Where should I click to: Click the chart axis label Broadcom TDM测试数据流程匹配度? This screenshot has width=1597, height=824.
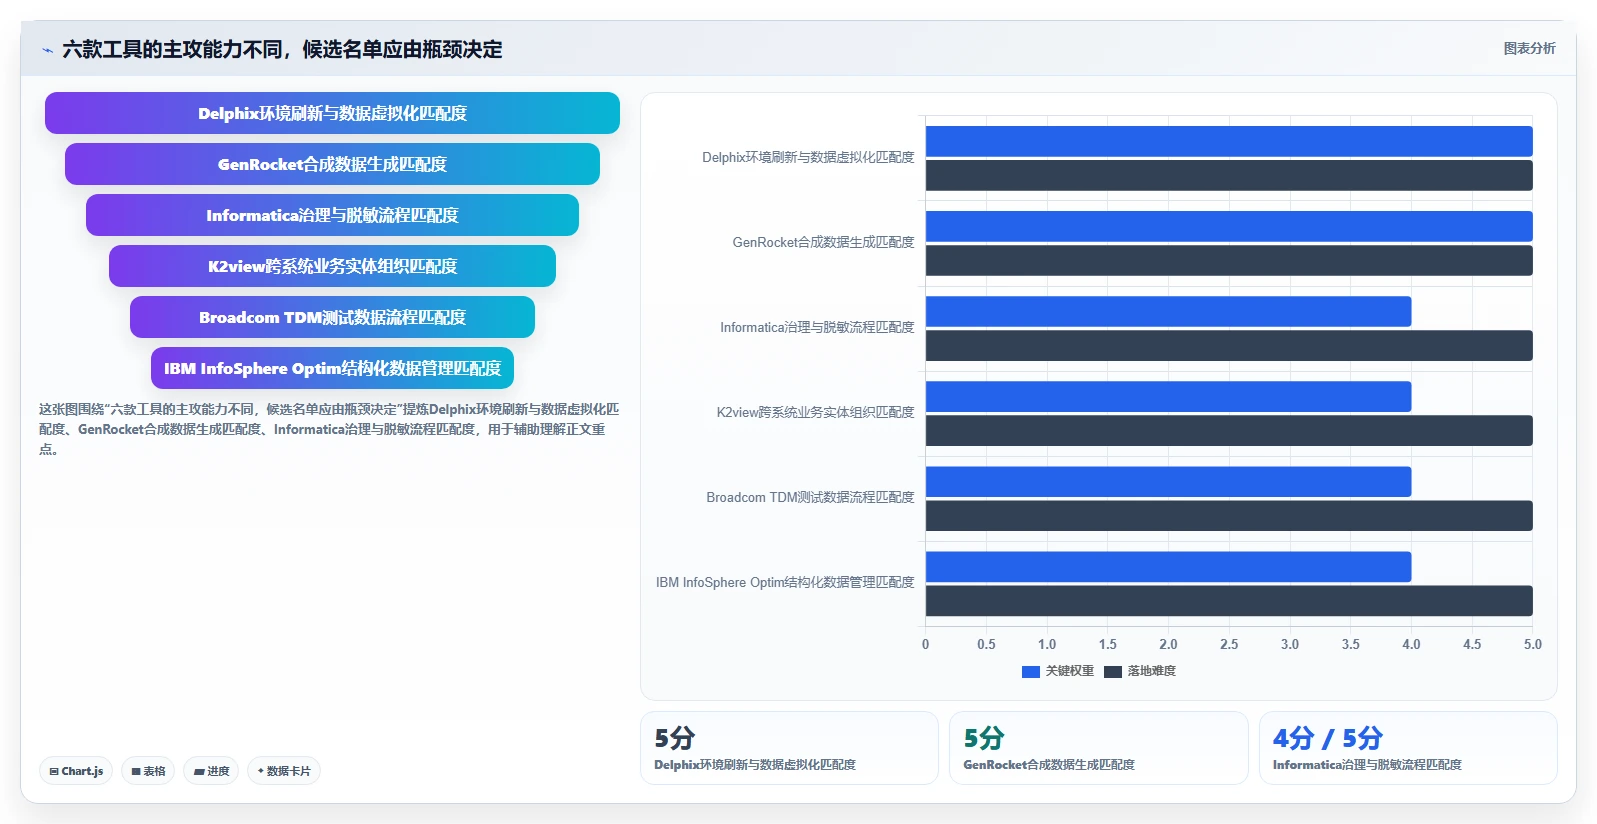pyautogui.click(x=810, y=497)
